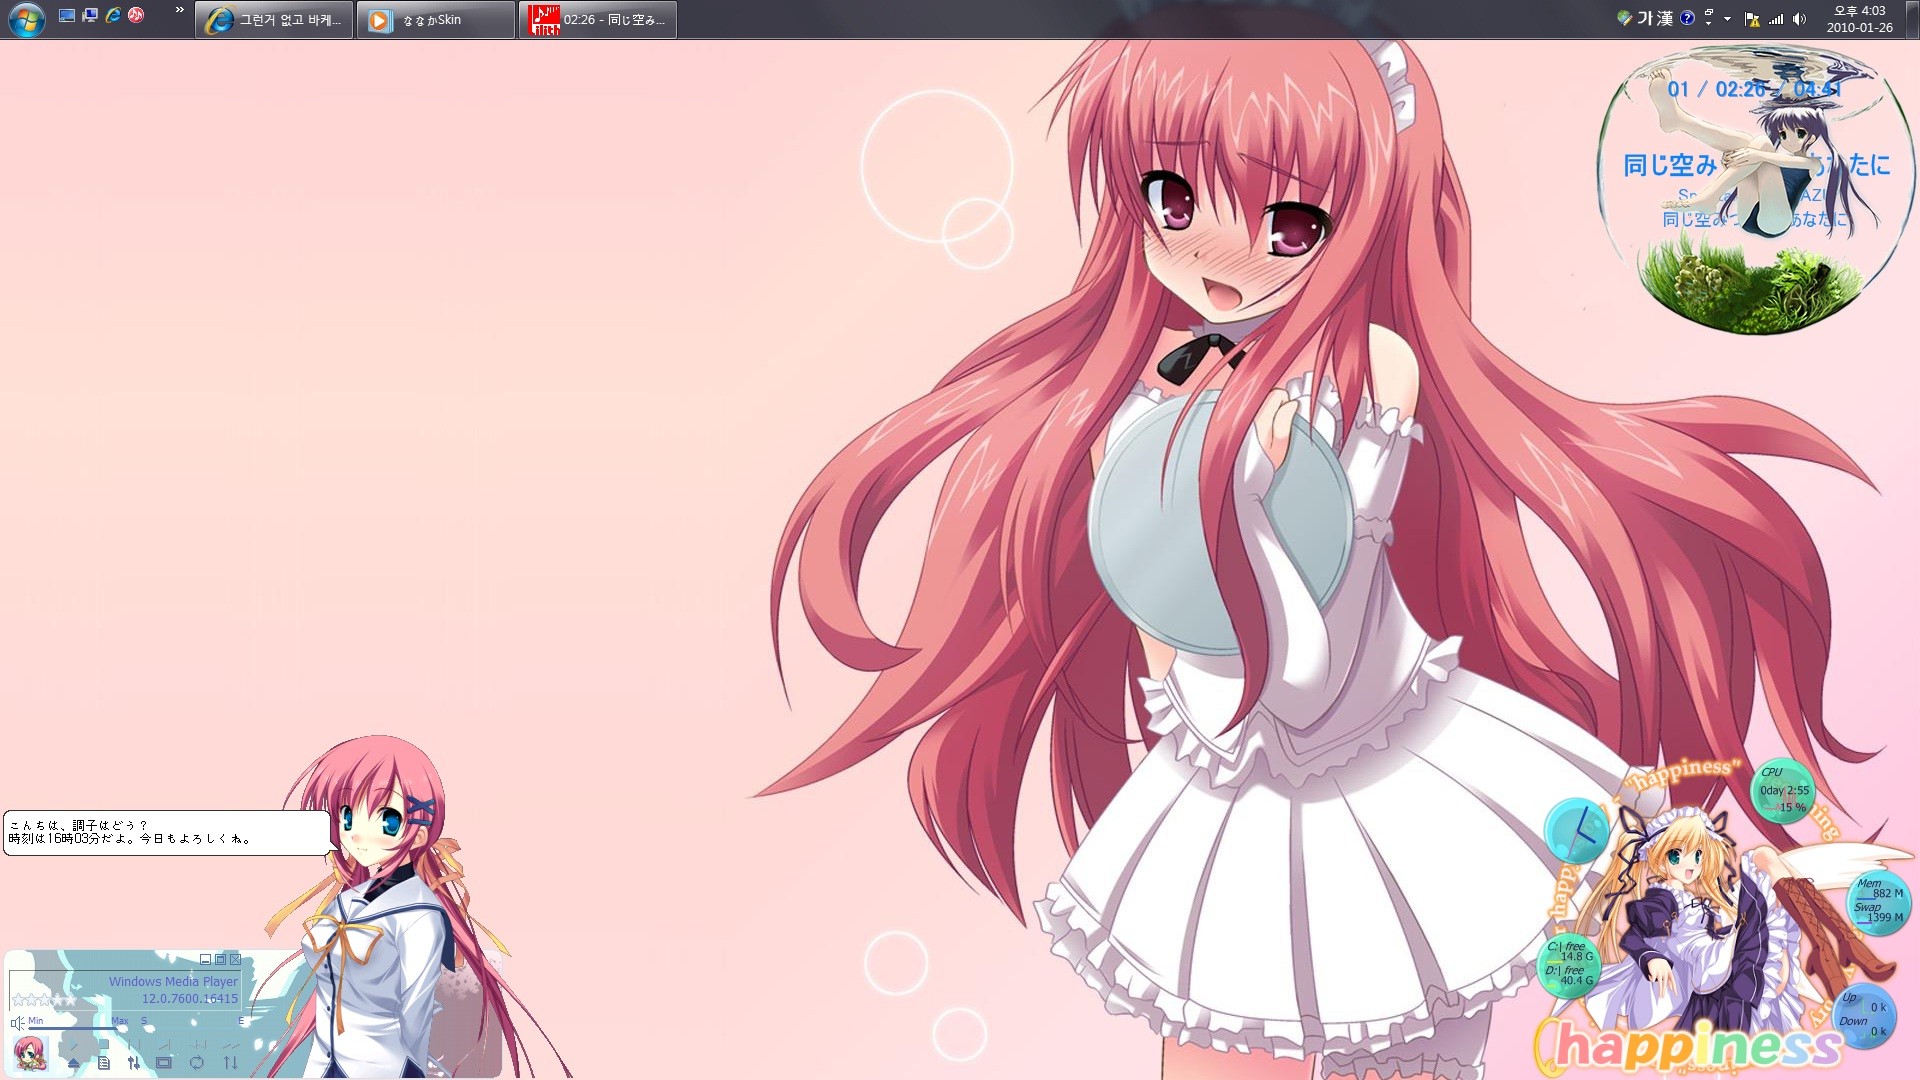The image size is (1920, 1080).
Task: Restore the language bar icon
Action: (1710, 12)
